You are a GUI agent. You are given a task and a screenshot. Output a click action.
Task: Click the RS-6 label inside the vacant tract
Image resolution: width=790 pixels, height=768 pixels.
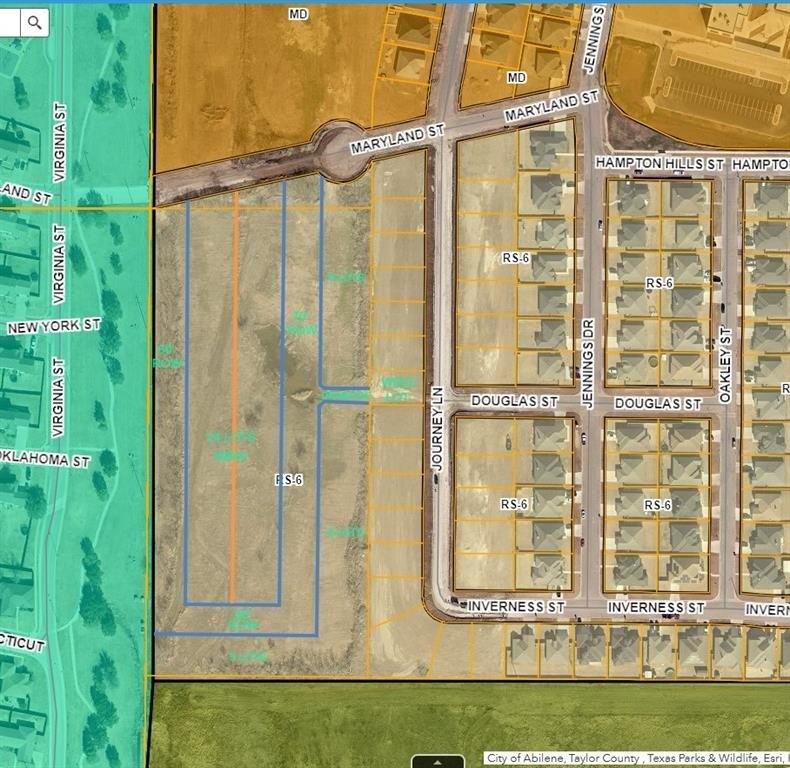pyautogui.click(x=288, y=480)
